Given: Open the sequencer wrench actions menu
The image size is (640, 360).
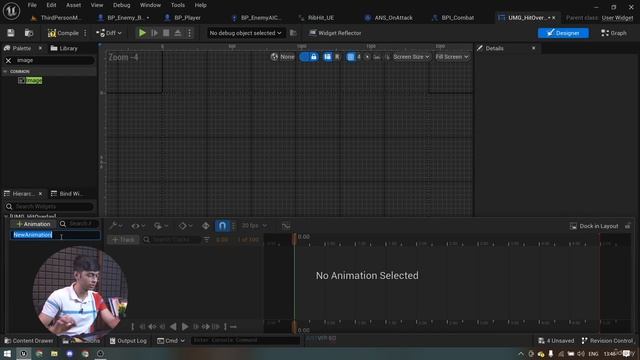Looking at the screenshot, I should click(x=116, y=226).
